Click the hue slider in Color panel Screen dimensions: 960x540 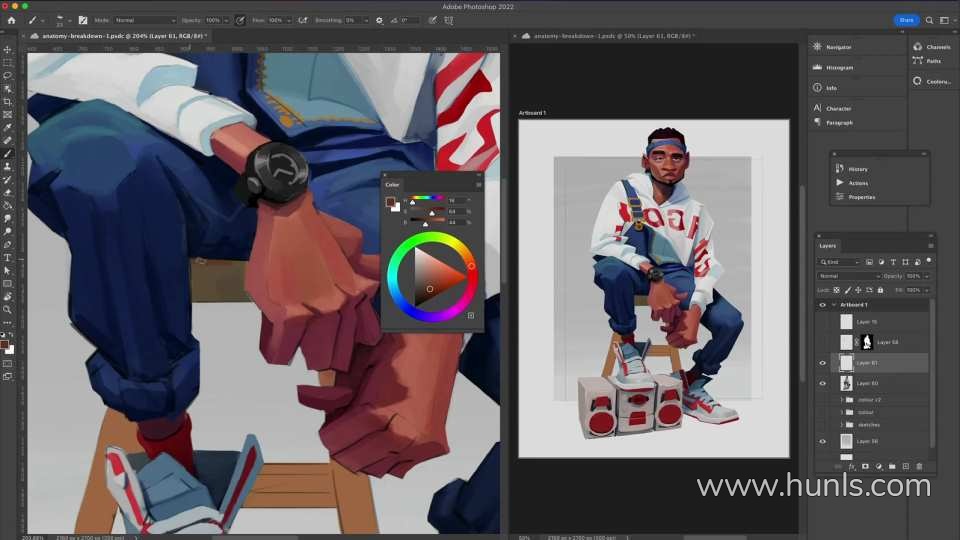pos(427,198)
